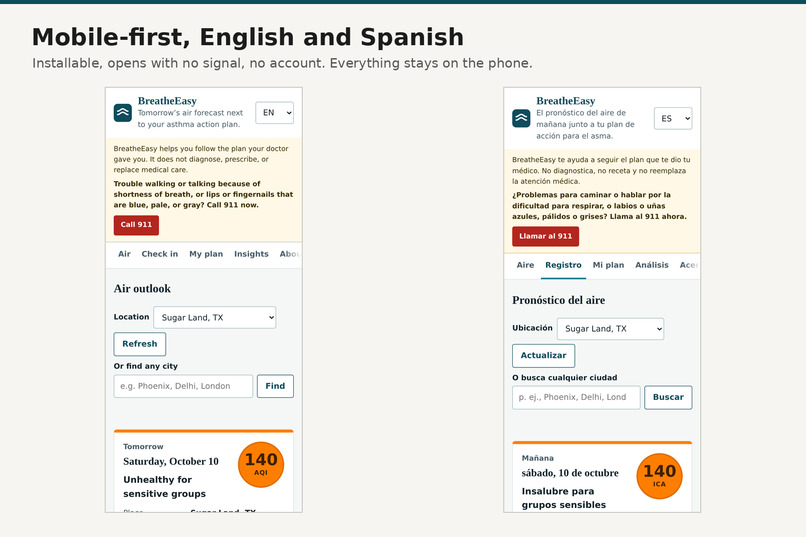Viewport: 806px width, 537px height.
Task: Click 'Saturday, October 10' forecast date
Action: 171,461
